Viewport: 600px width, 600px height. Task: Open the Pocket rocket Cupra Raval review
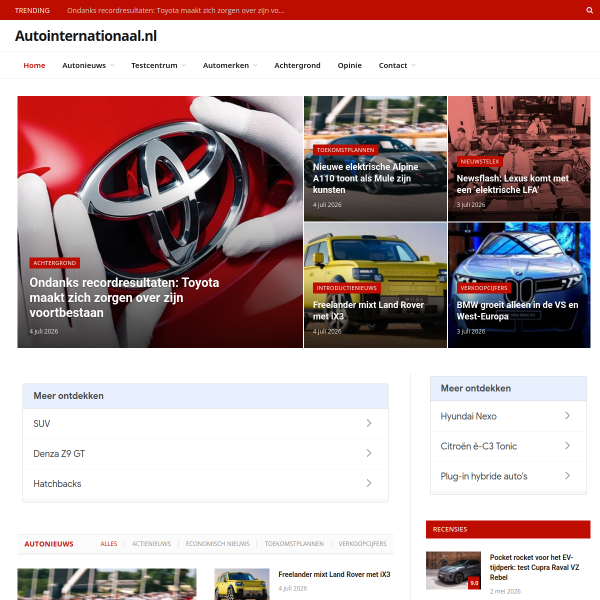(534, 567)
